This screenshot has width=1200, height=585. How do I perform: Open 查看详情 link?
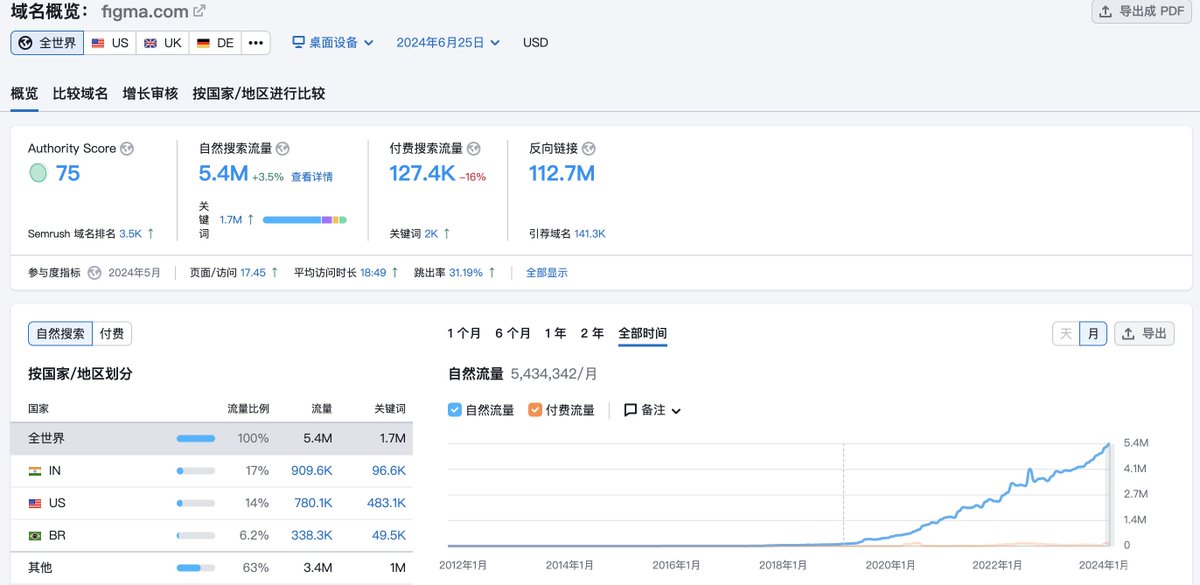click(312, 177)
